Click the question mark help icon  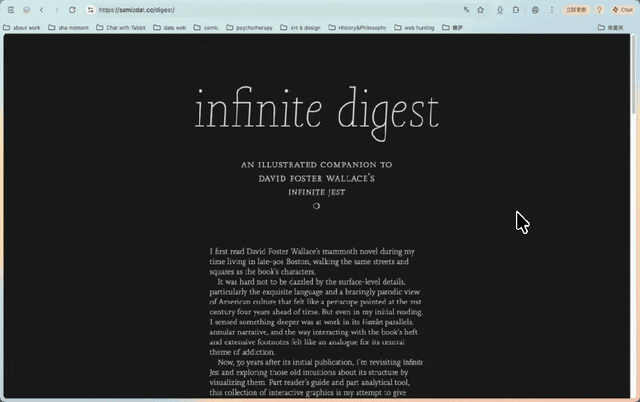pos(599,10)
